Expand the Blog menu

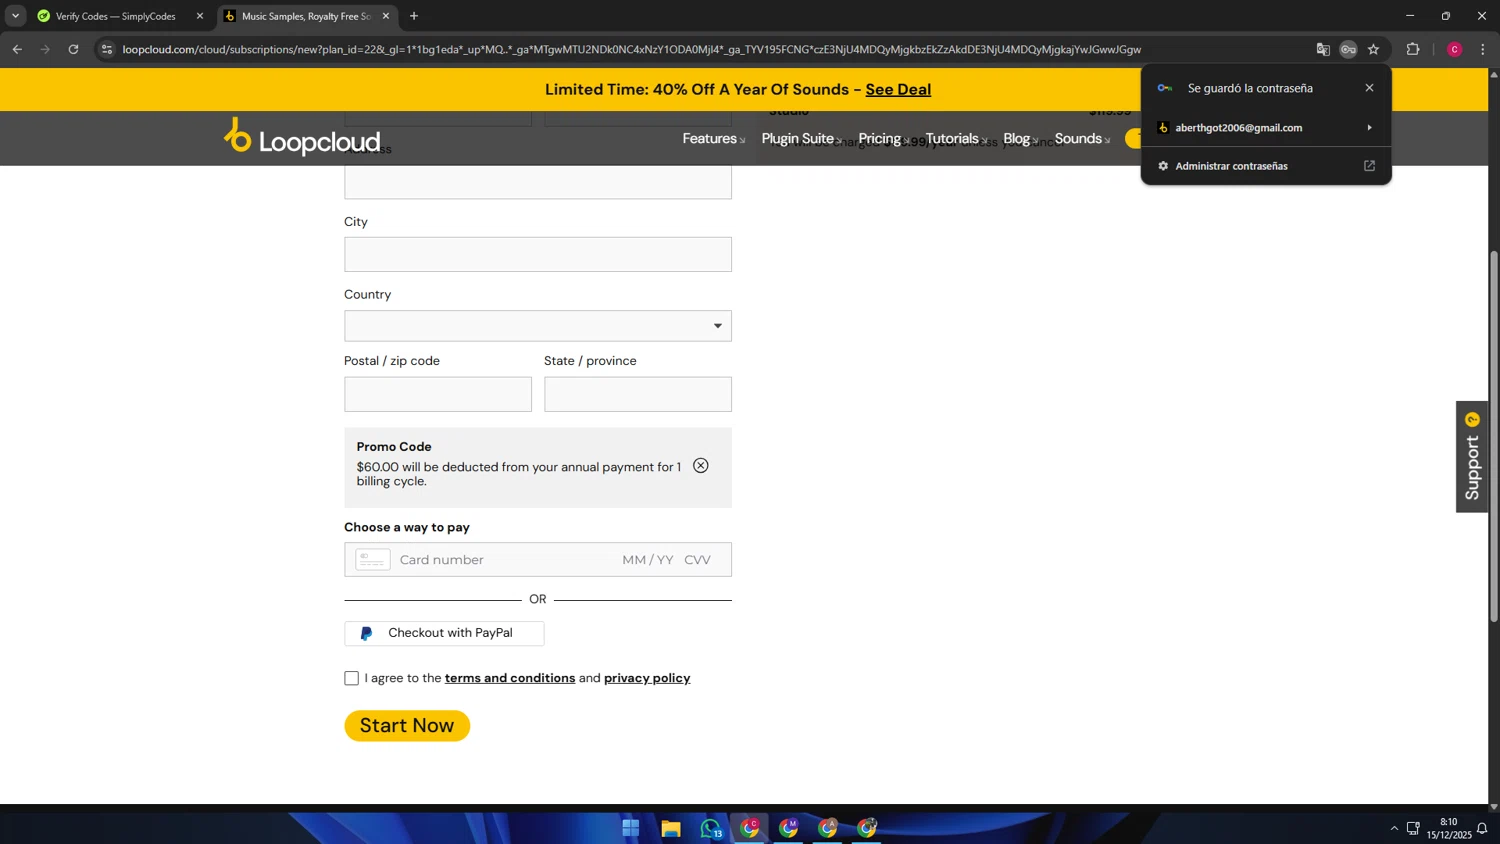[1021, 138]
